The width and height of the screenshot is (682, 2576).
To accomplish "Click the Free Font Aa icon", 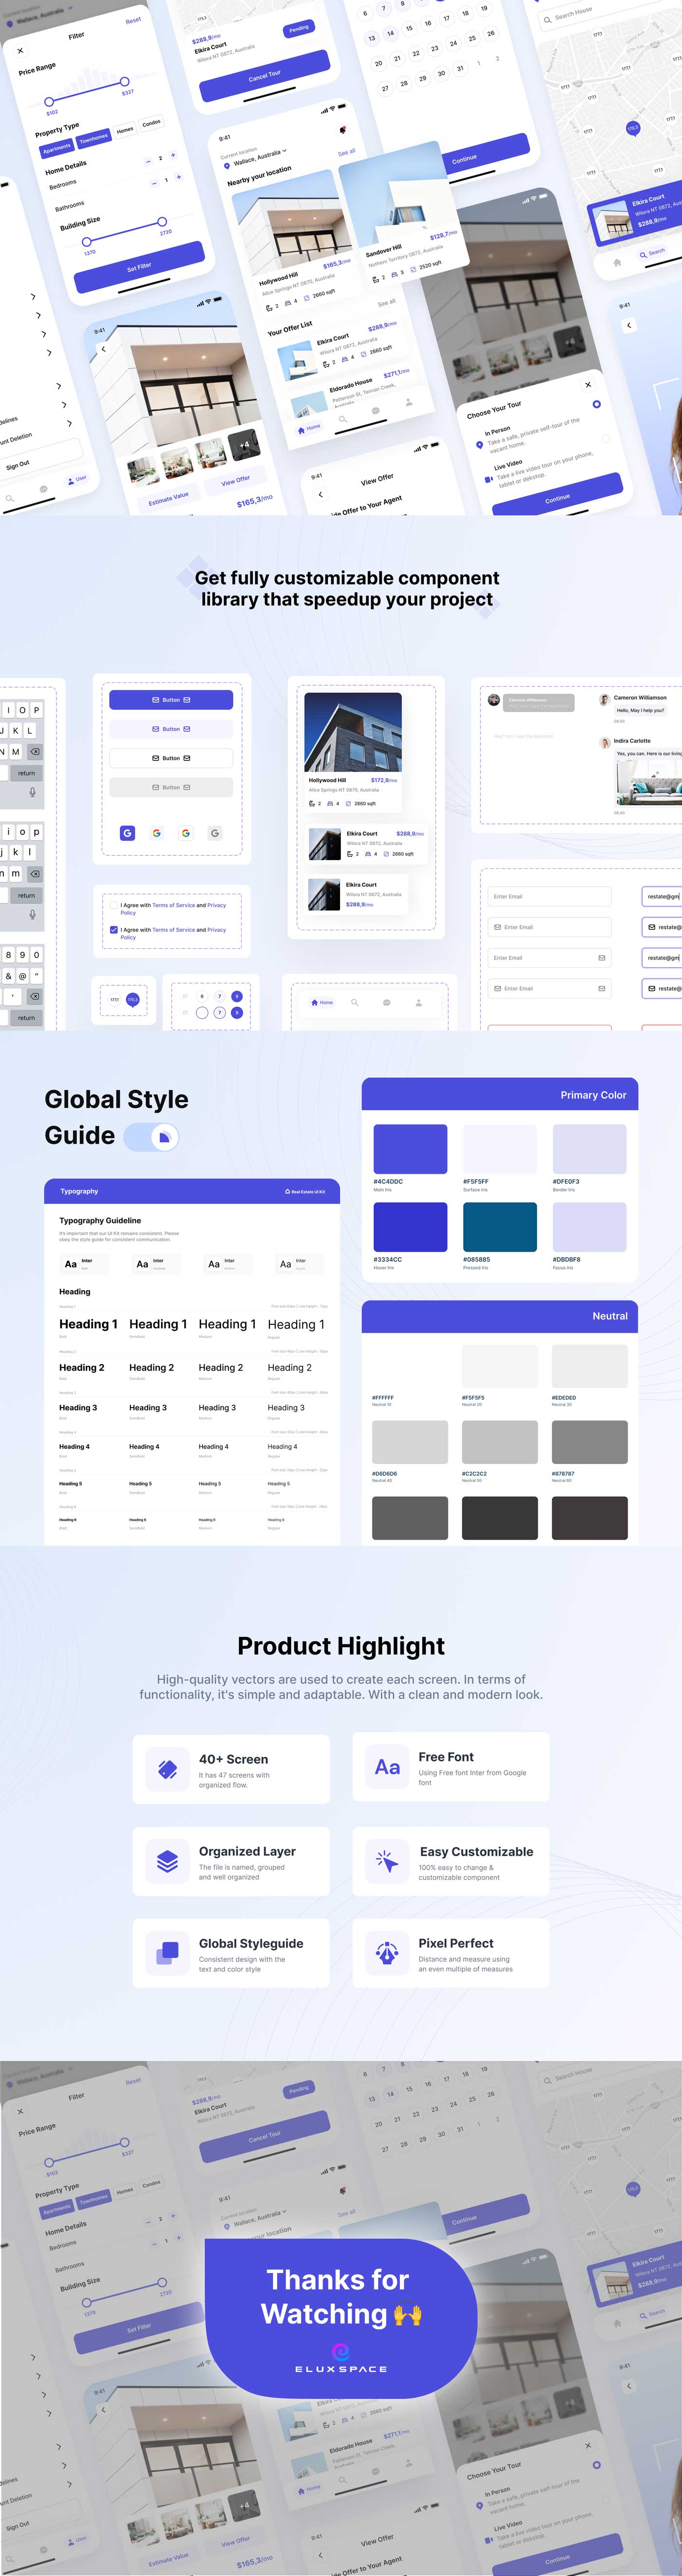I will pyautogui.click(x=387, y=1767).
